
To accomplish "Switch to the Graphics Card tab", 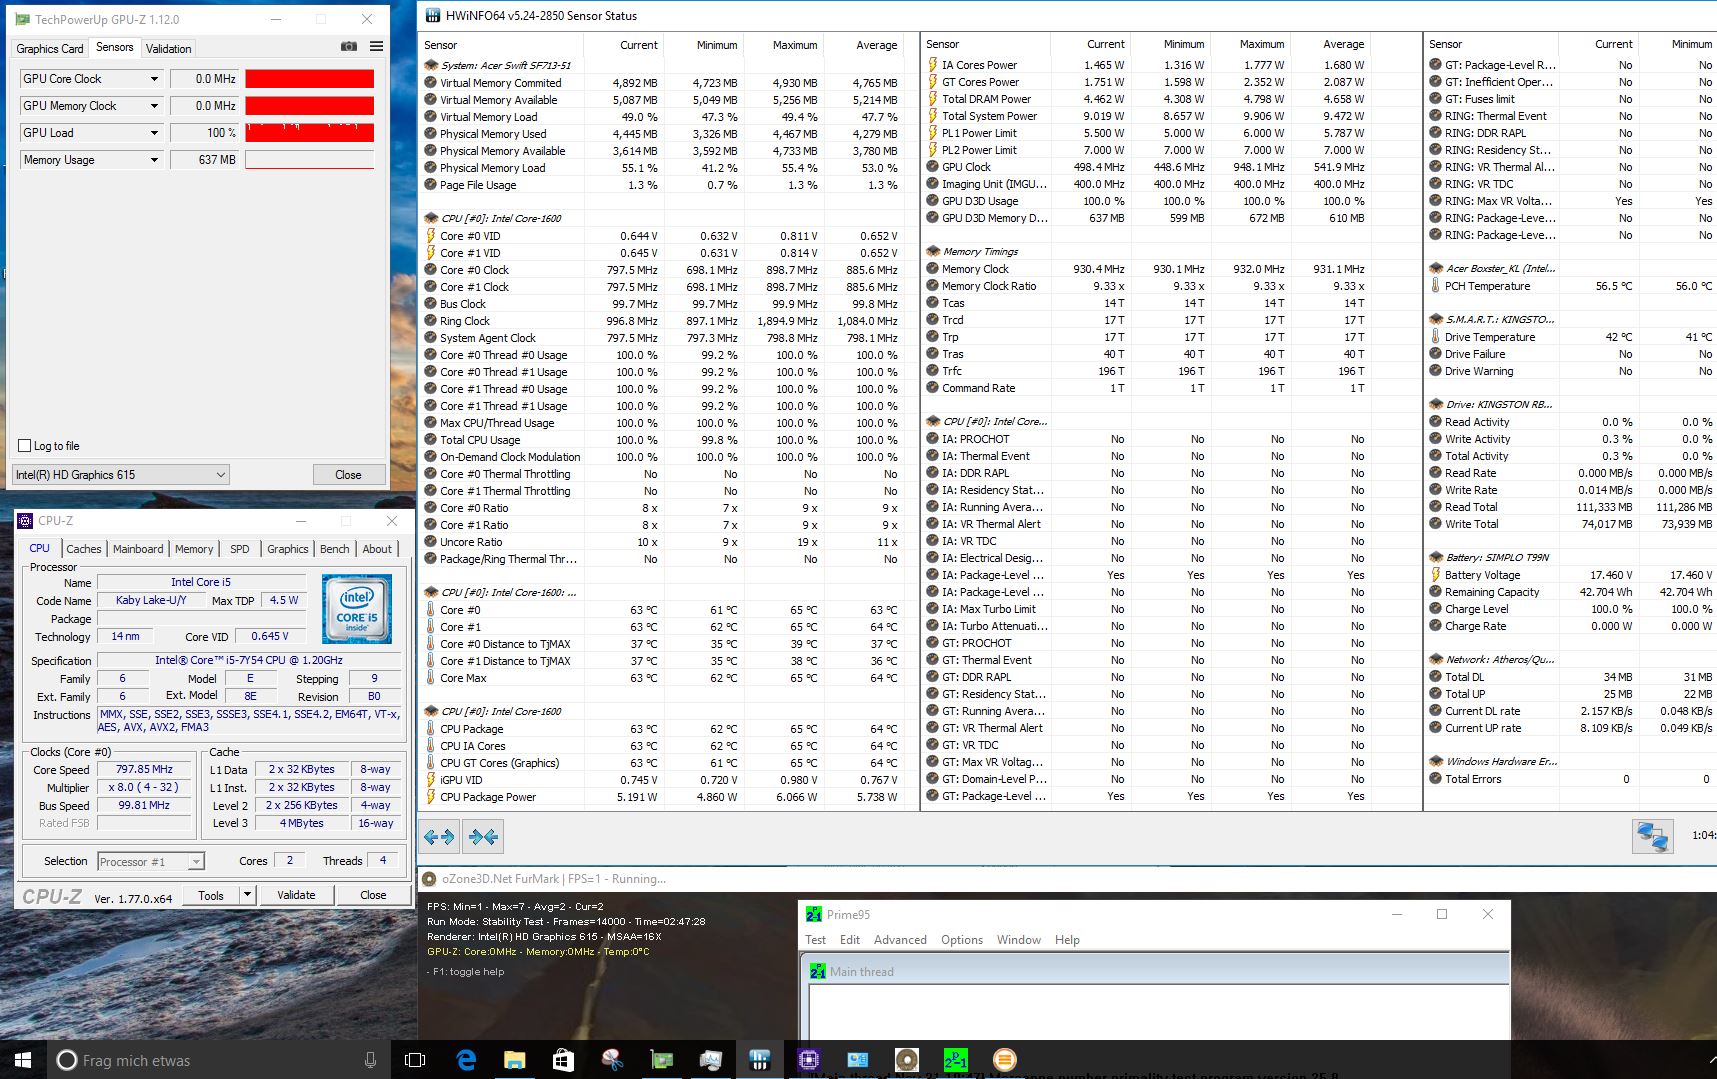I will 50,49.
